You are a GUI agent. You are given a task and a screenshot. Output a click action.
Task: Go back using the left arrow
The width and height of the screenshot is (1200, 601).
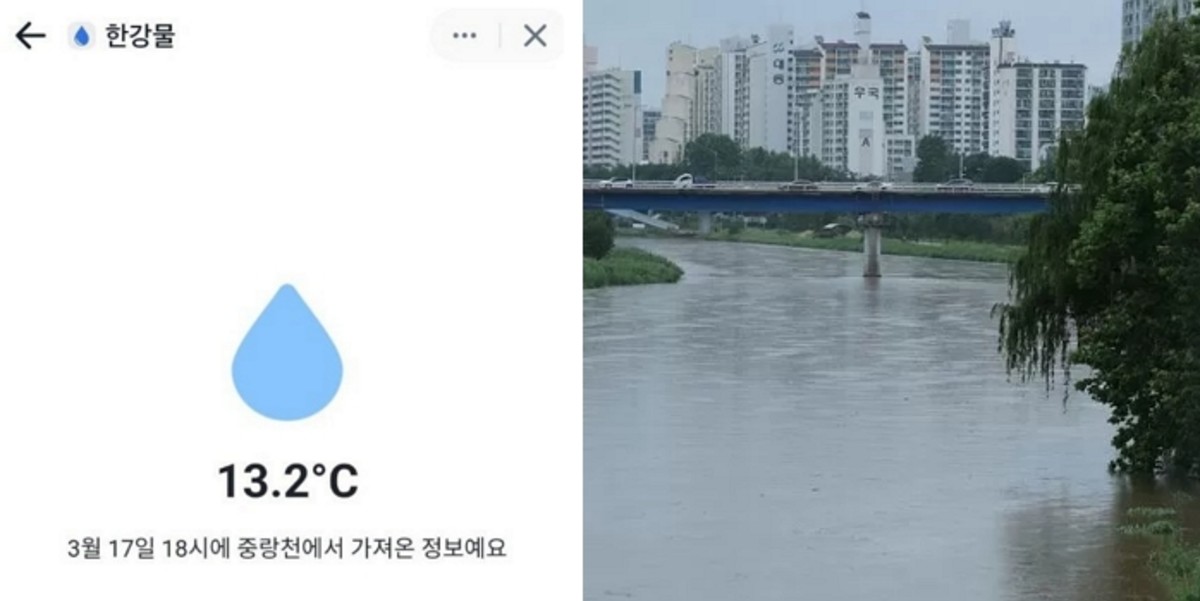[x=30, y=36]
